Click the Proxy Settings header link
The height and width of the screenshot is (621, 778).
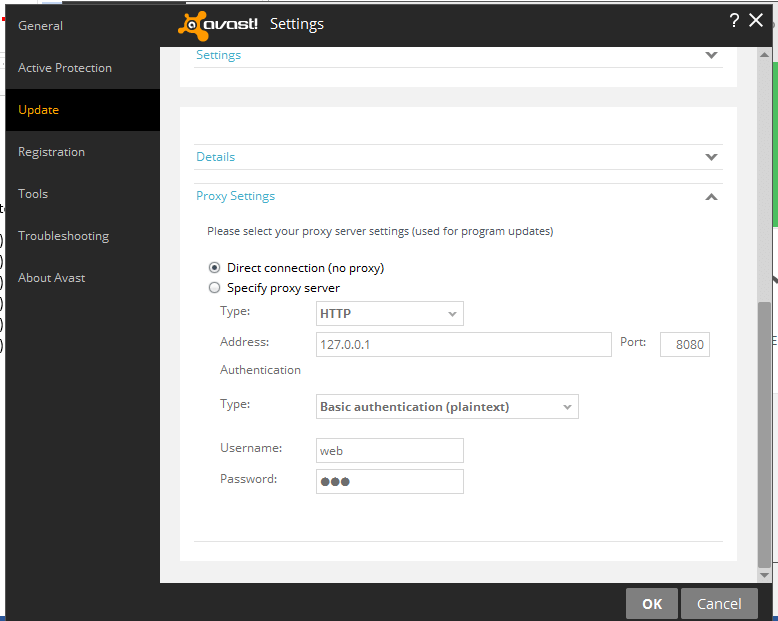pos(235,196)
